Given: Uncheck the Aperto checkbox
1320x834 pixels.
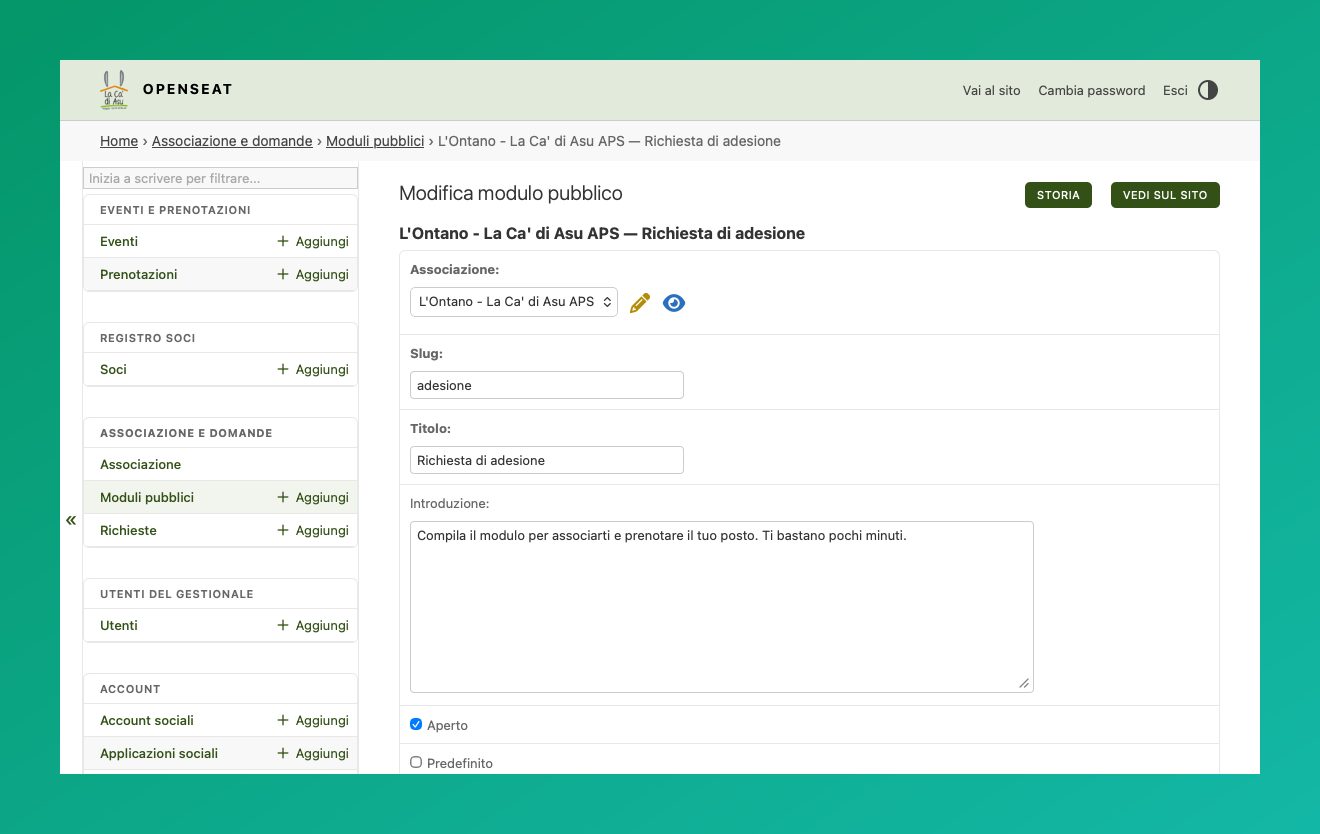Looking at the screenshot, I should [416, 724].
